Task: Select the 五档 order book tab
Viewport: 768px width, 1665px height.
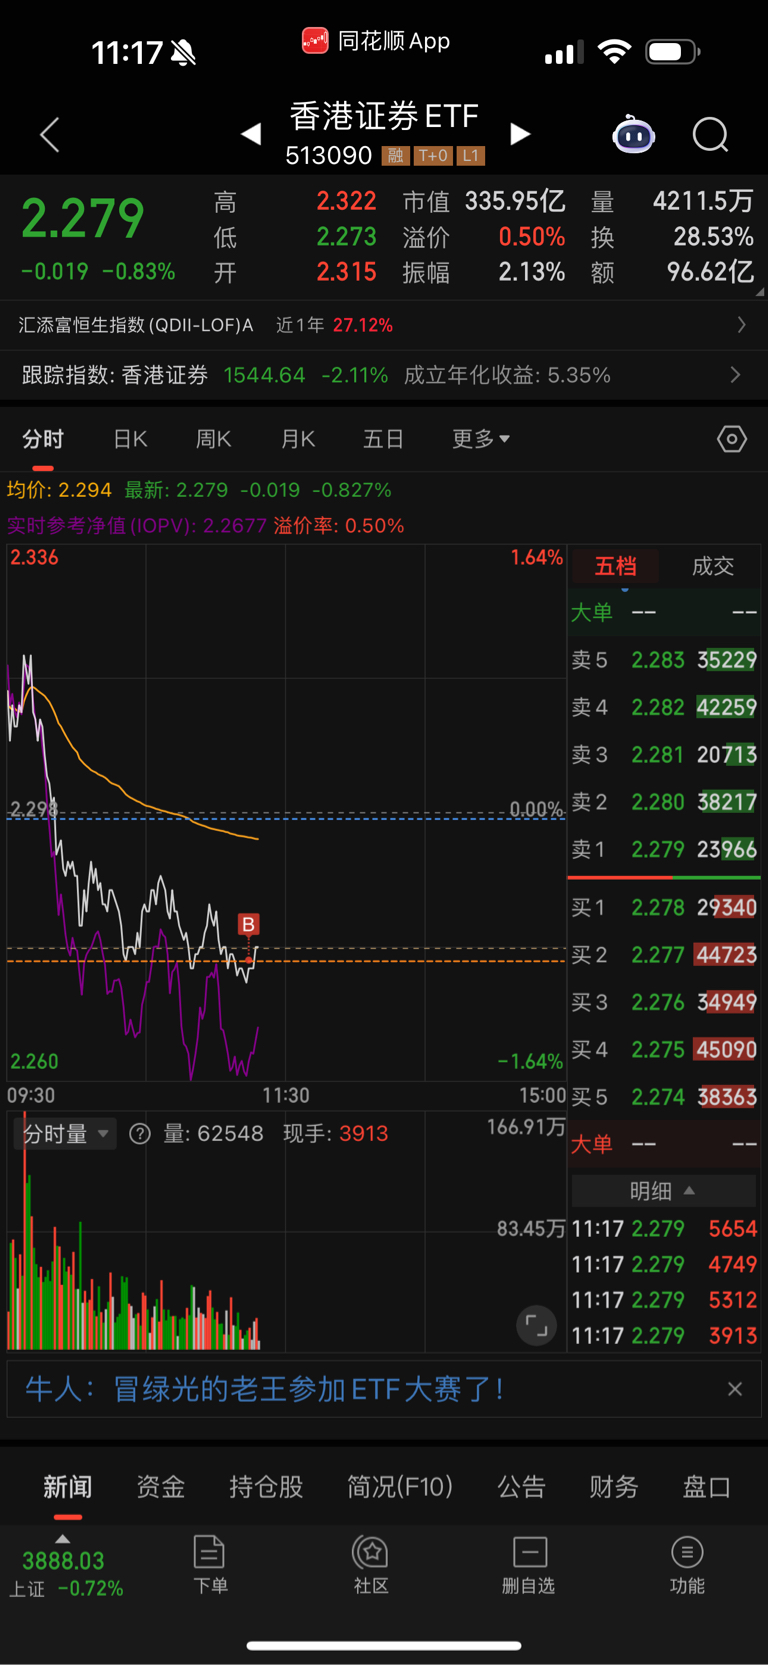Action: [615, 566]
